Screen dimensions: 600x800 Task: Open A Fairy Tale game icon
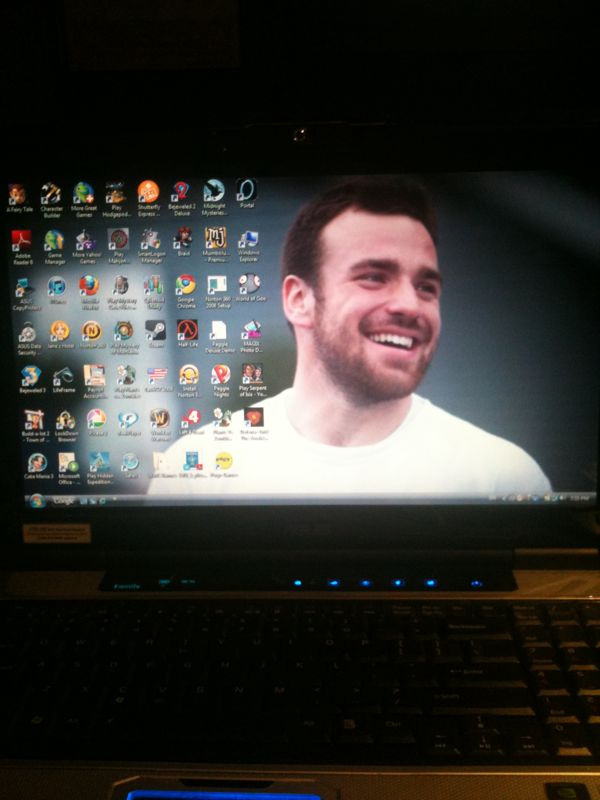[18, 193]
